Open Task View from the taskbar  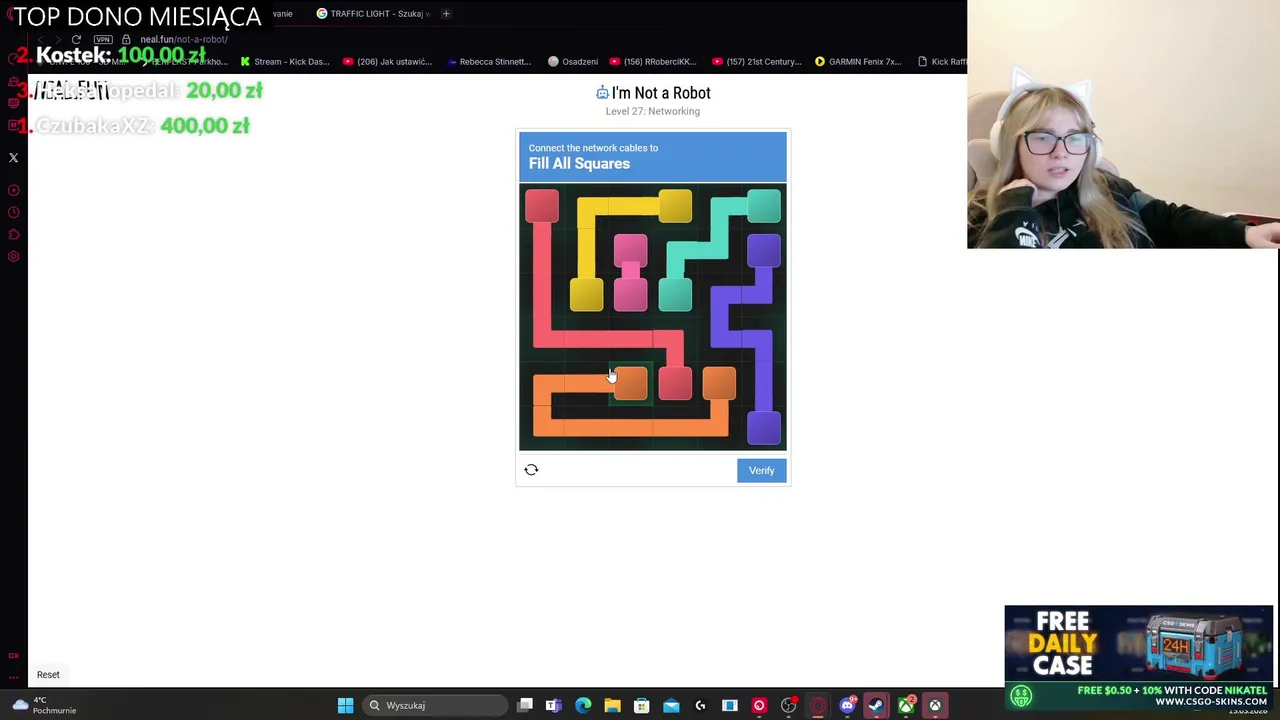click(525, 706)
